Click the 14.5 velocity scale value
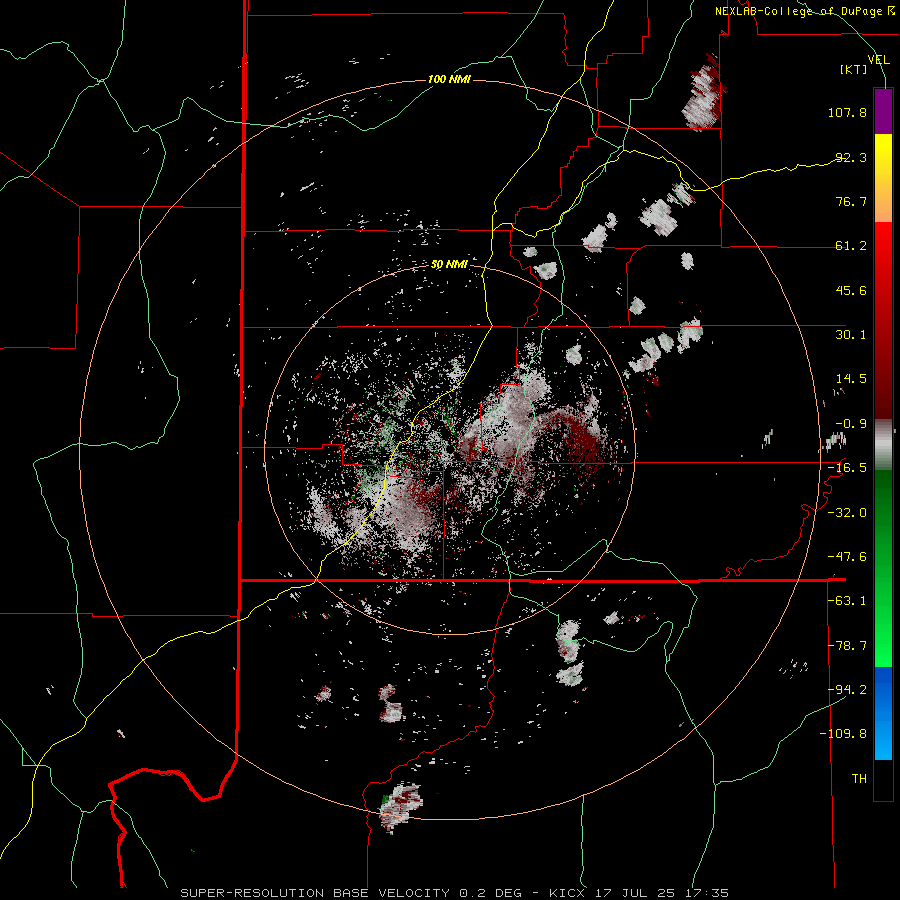 [x=851, y=379]
